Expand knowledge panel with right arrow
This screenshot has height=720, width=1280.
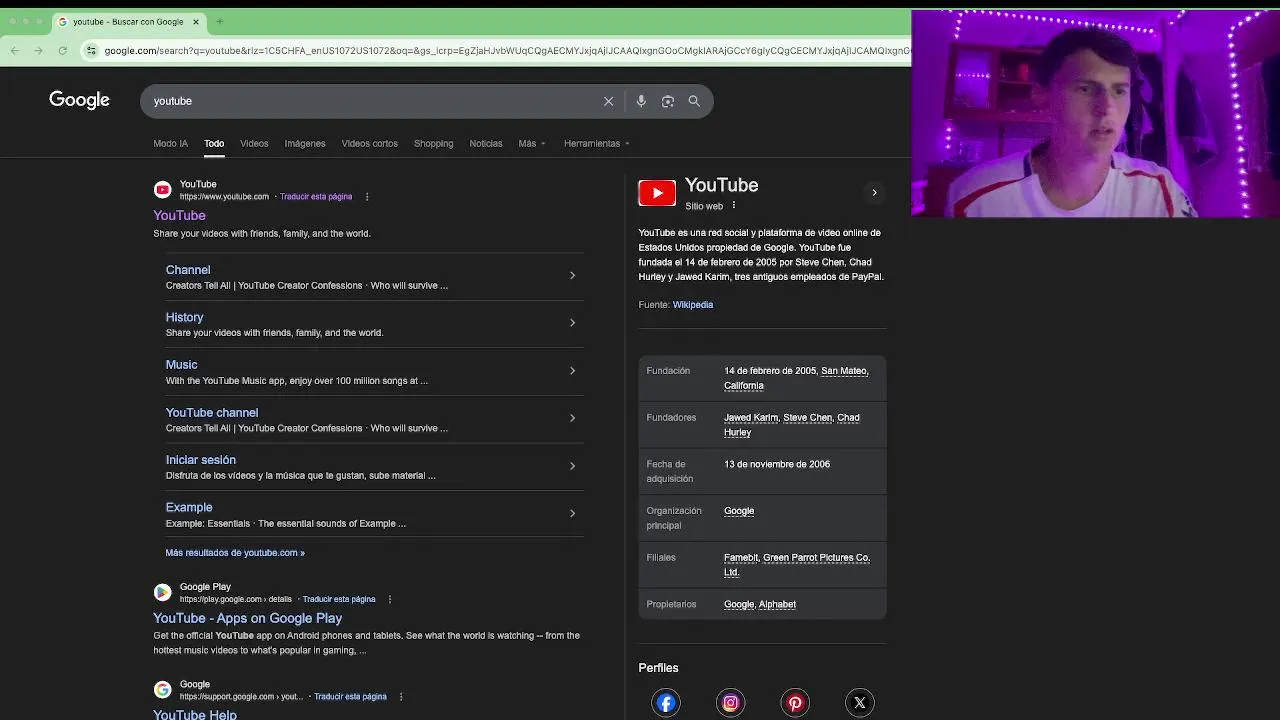point(874,193)
